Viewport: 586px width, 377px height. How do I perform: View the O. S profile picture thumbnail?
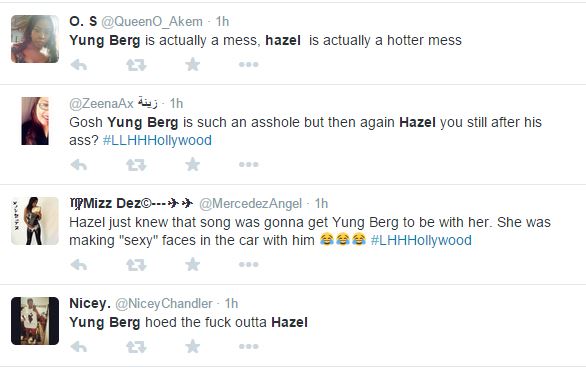pos(35,39)
